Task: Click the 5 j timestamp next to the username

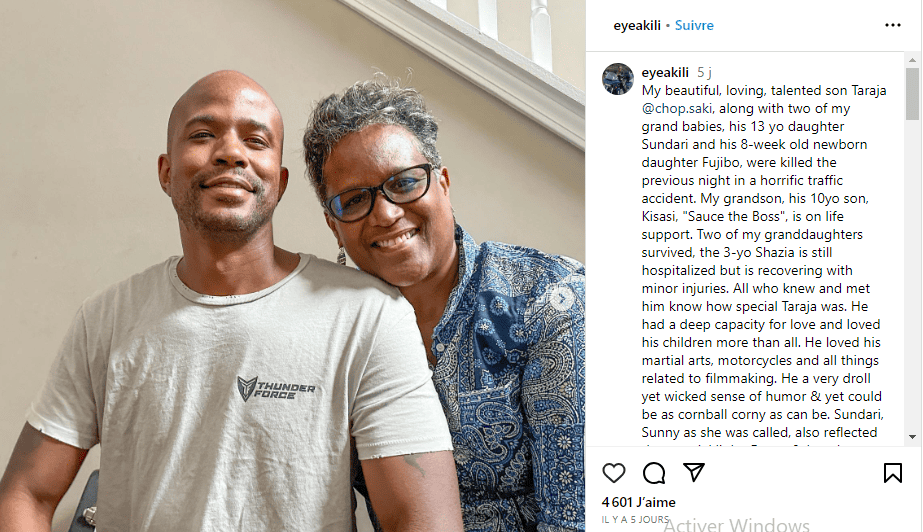Action: click(x=705, y=72)
